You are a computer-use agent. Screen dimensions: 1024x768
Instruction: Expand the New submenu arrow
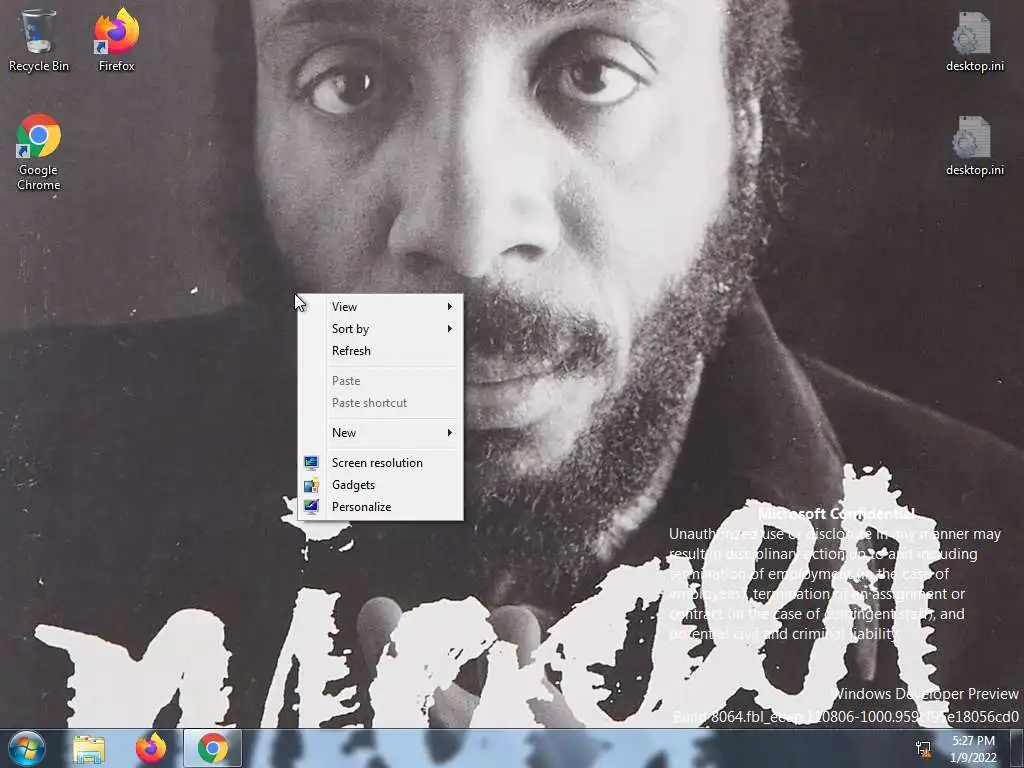point(449,433)
